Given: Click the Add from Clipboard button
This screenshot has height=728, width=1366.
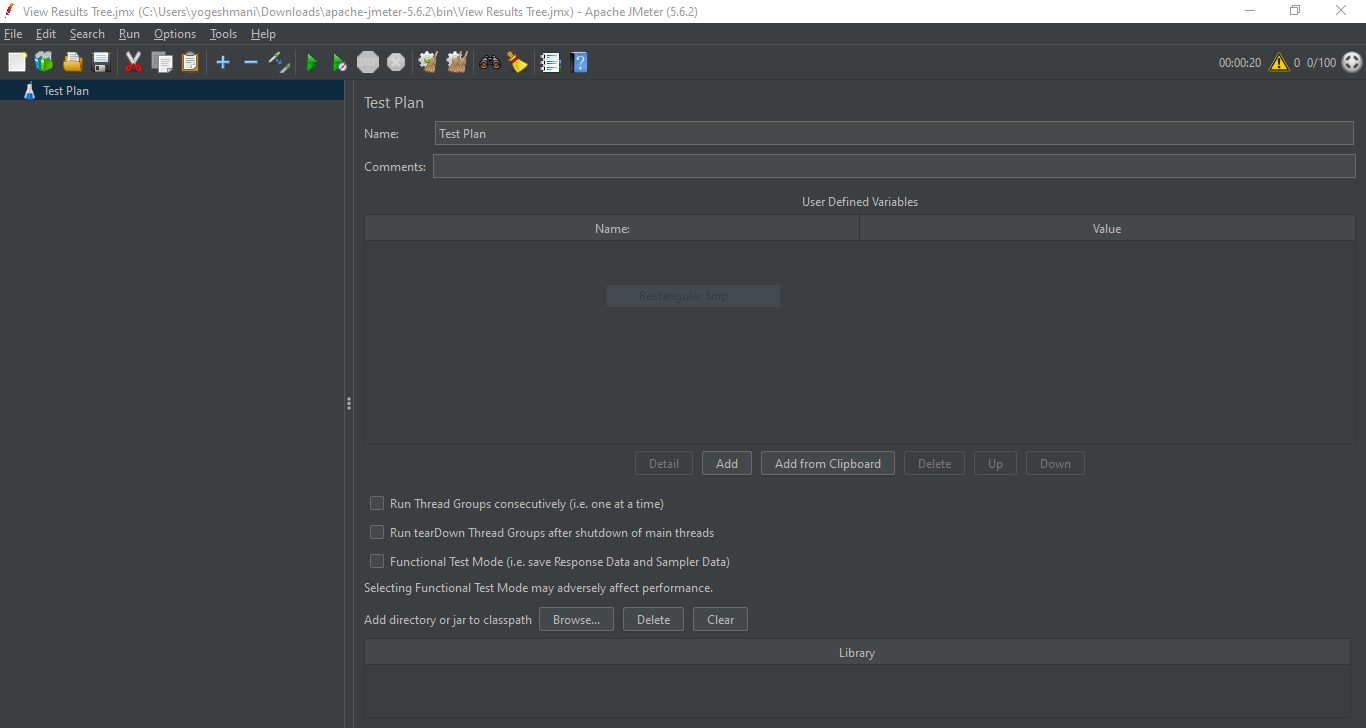Looking at the screenshot, I should [827, 464].
